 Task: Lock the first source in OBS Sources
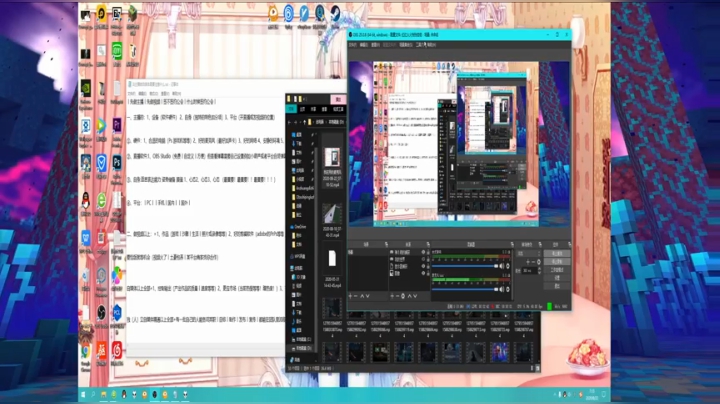[428, 252]
